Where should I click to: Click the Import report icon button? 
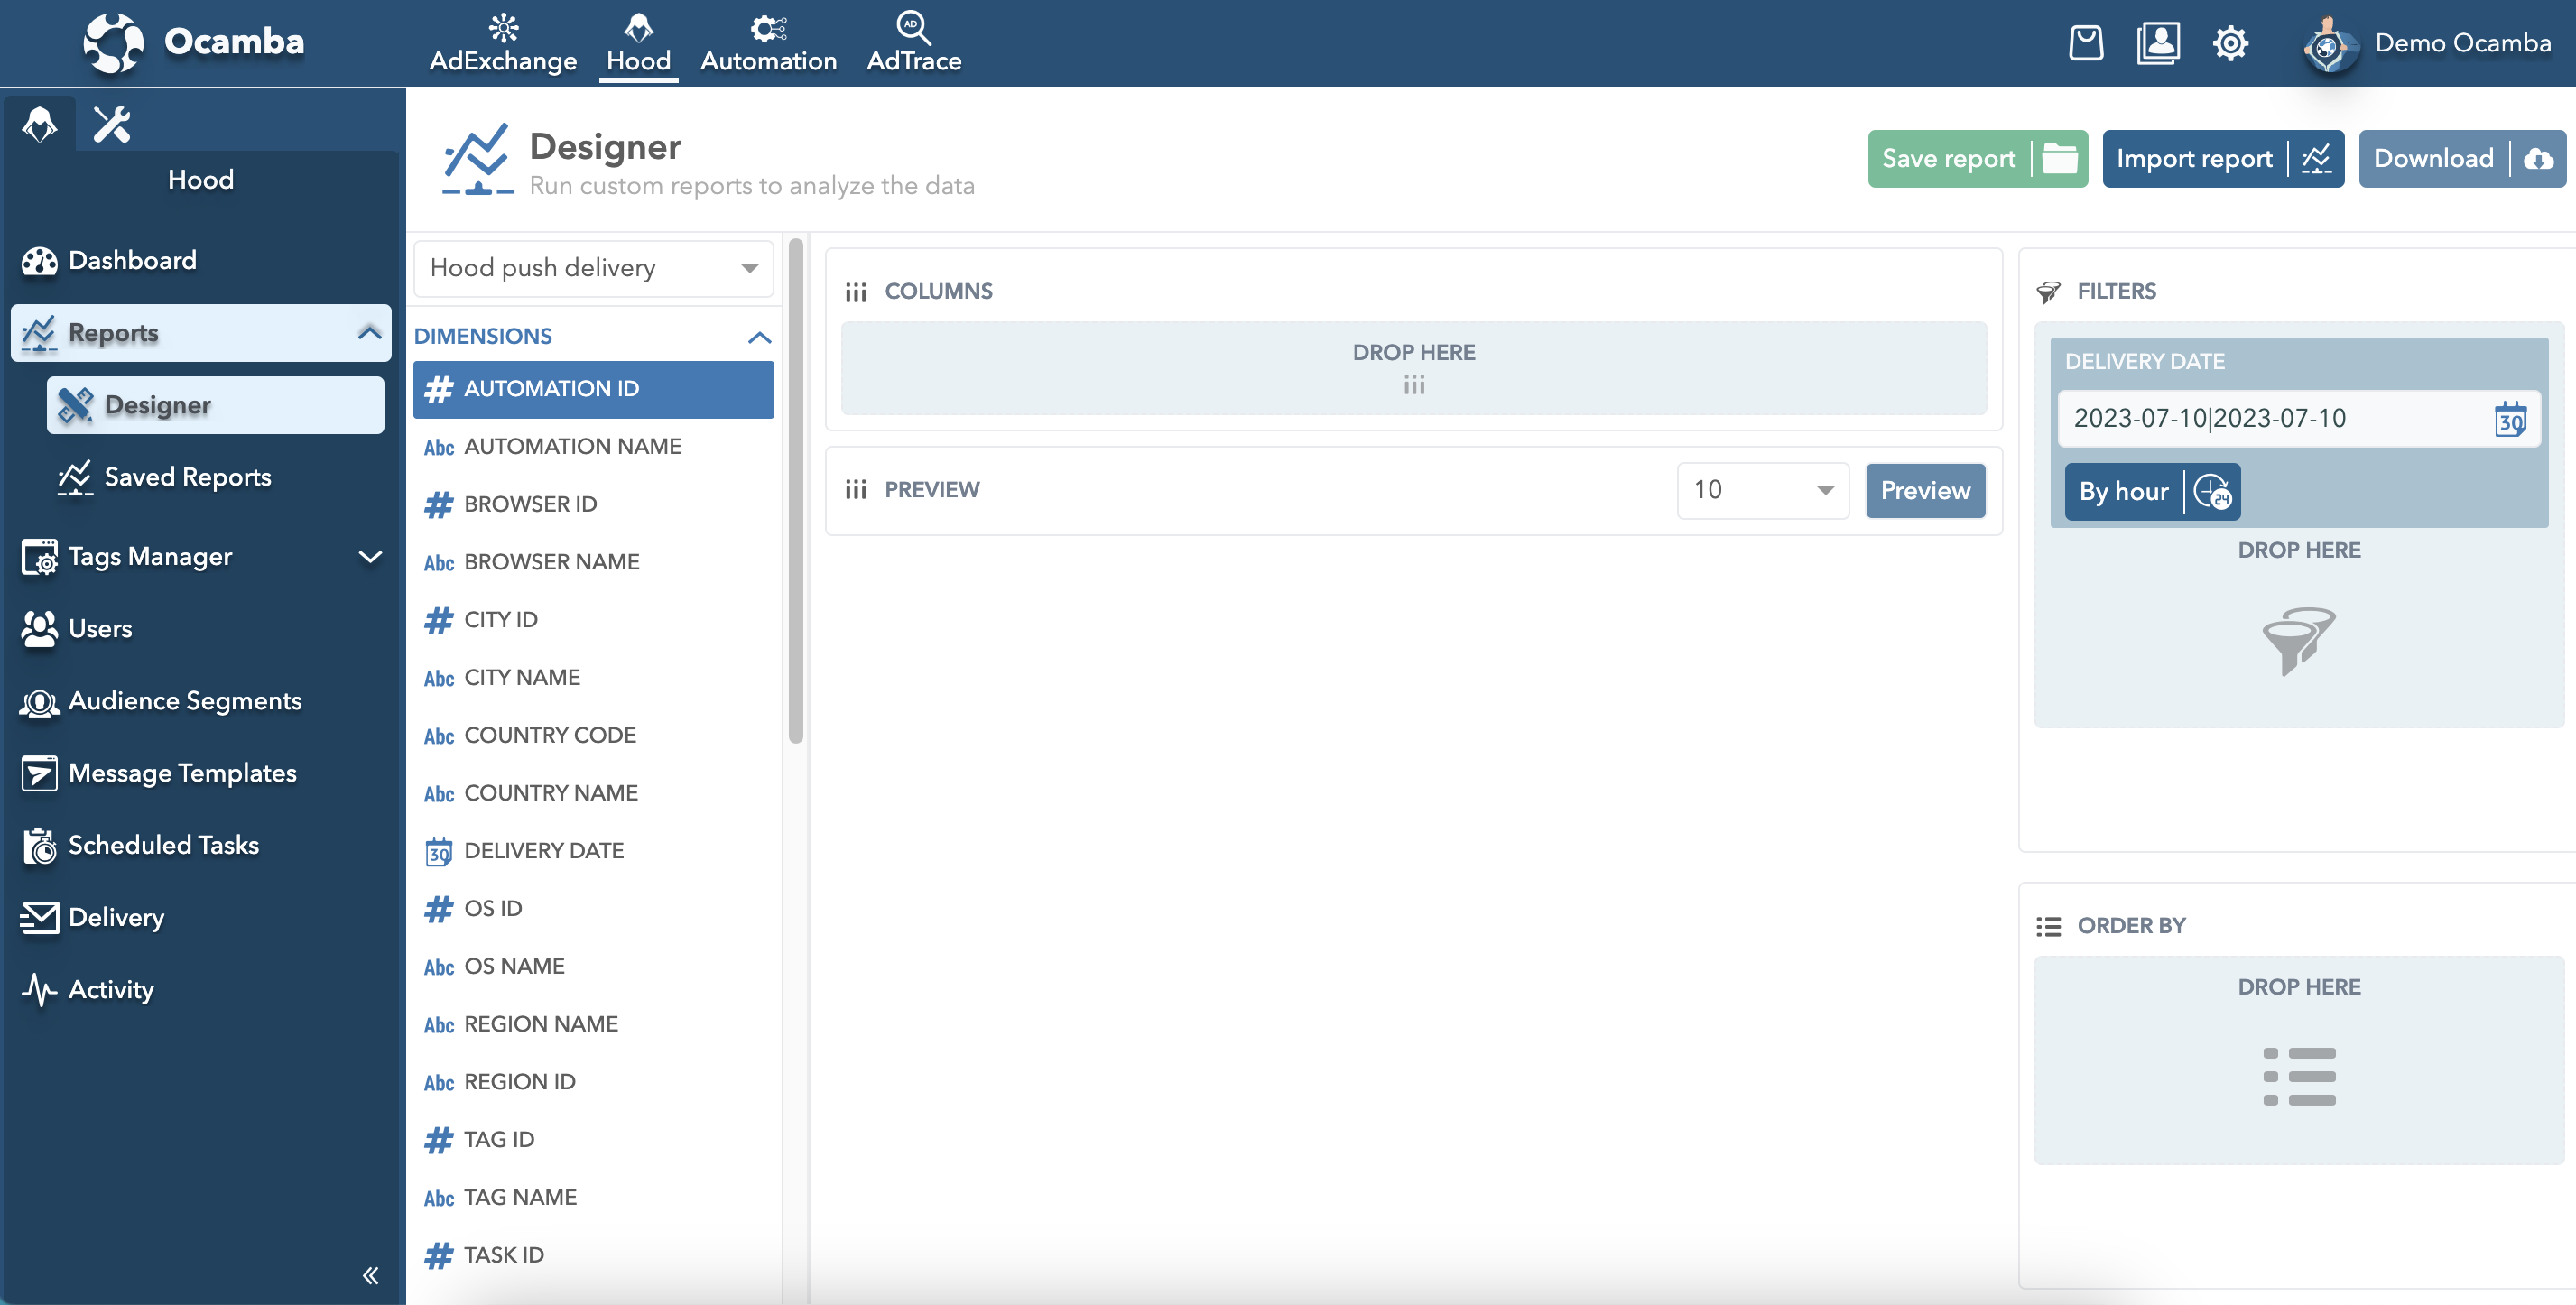tap(2316, 158)
